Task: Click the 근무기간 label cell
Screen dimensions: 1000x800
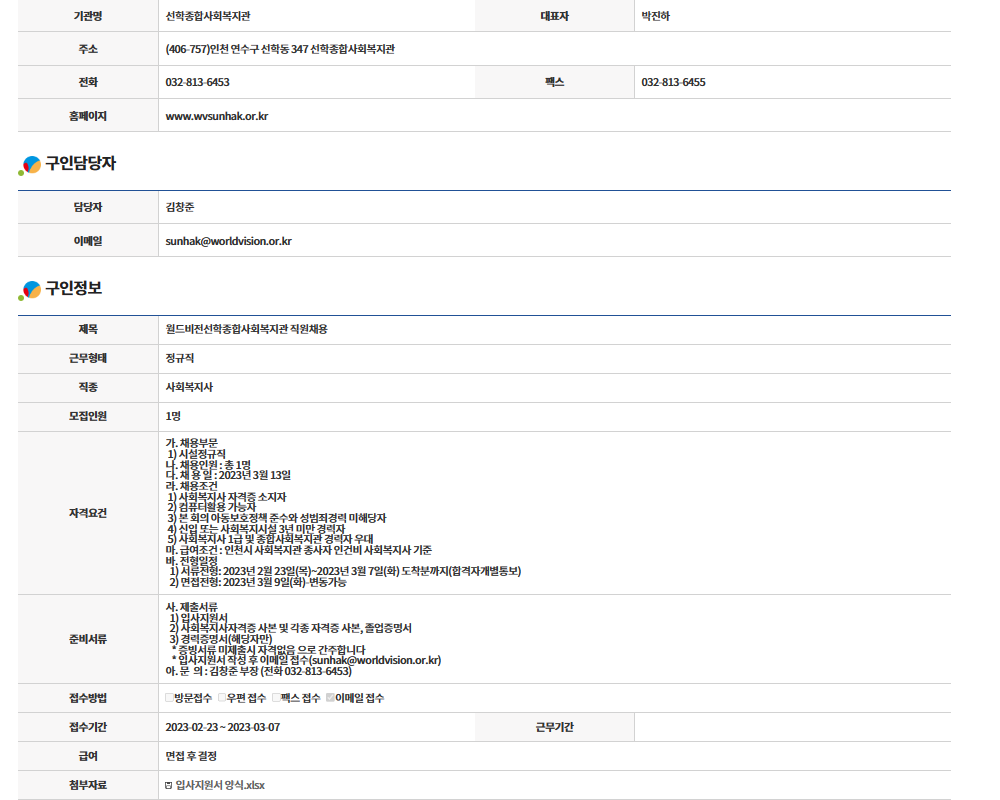Action: point(555,727)
